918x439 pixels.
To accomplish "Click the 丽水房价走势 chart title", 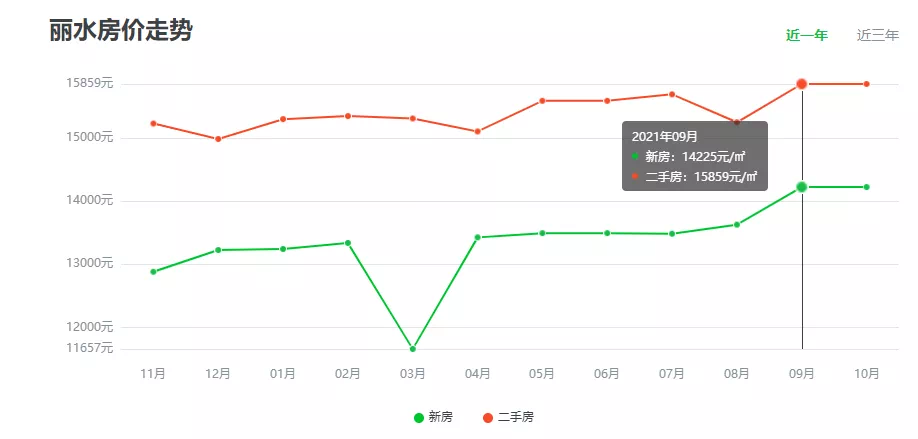I will coord(121,30).
